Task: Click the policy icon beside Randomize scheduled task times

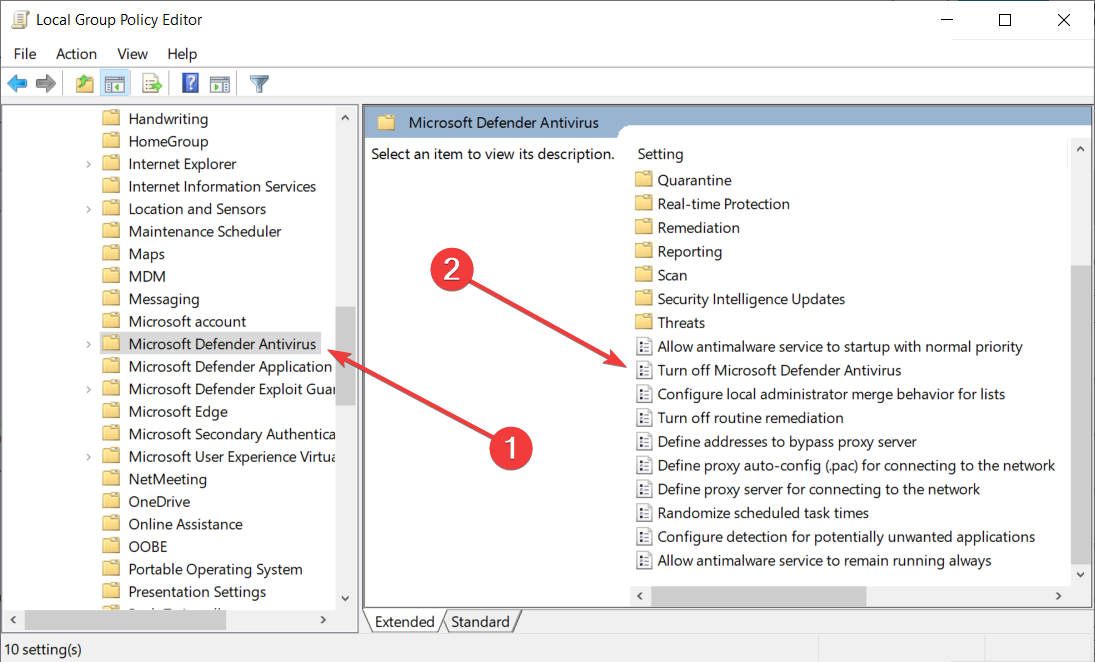Action: coord(644,513)
